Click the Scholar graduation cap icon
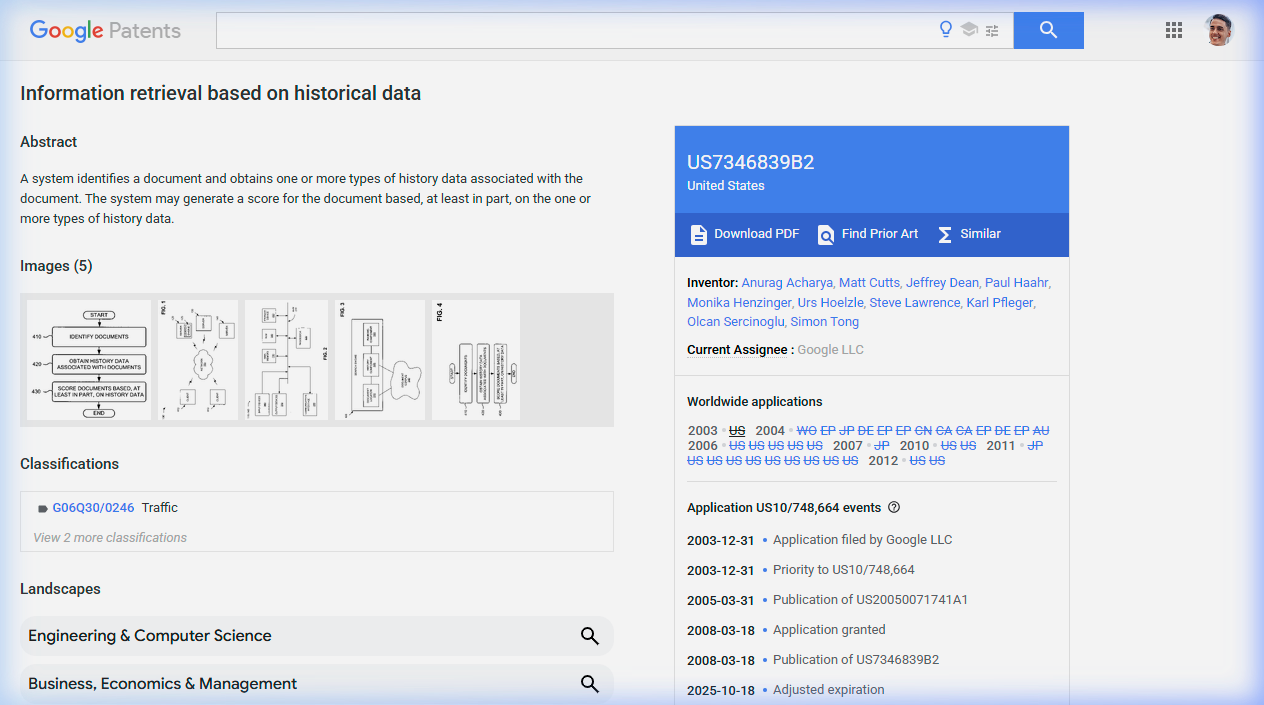Screen dimensions: 1264x705 (x=969, y=30)
